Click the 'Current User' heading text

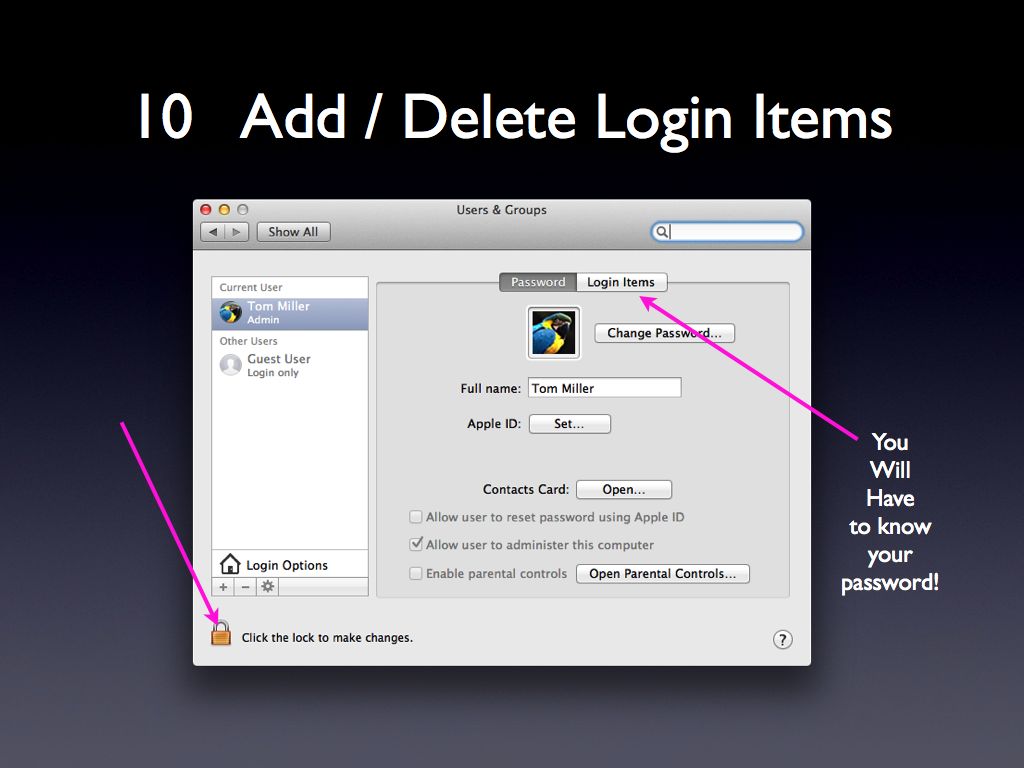251,287
